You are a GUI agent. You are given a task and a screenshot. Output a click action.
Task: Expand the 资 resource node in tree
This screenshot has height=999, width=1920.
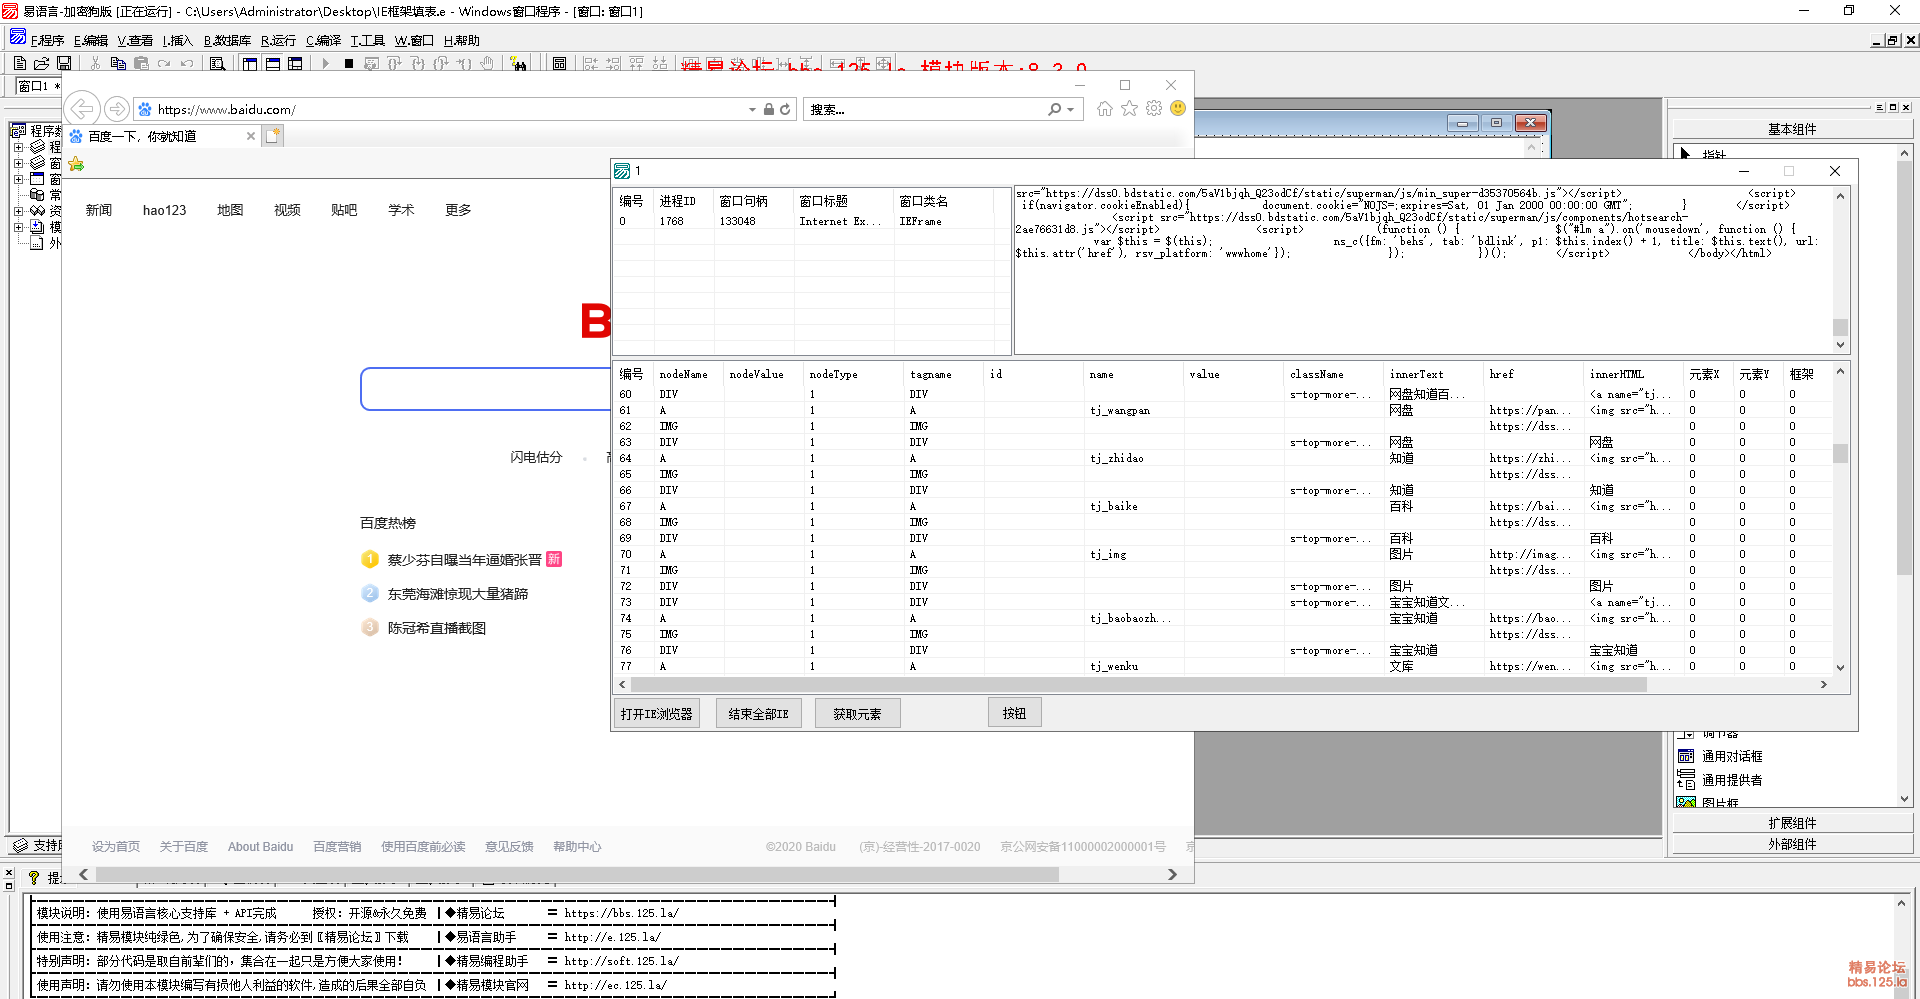click(x=18, y=211)
